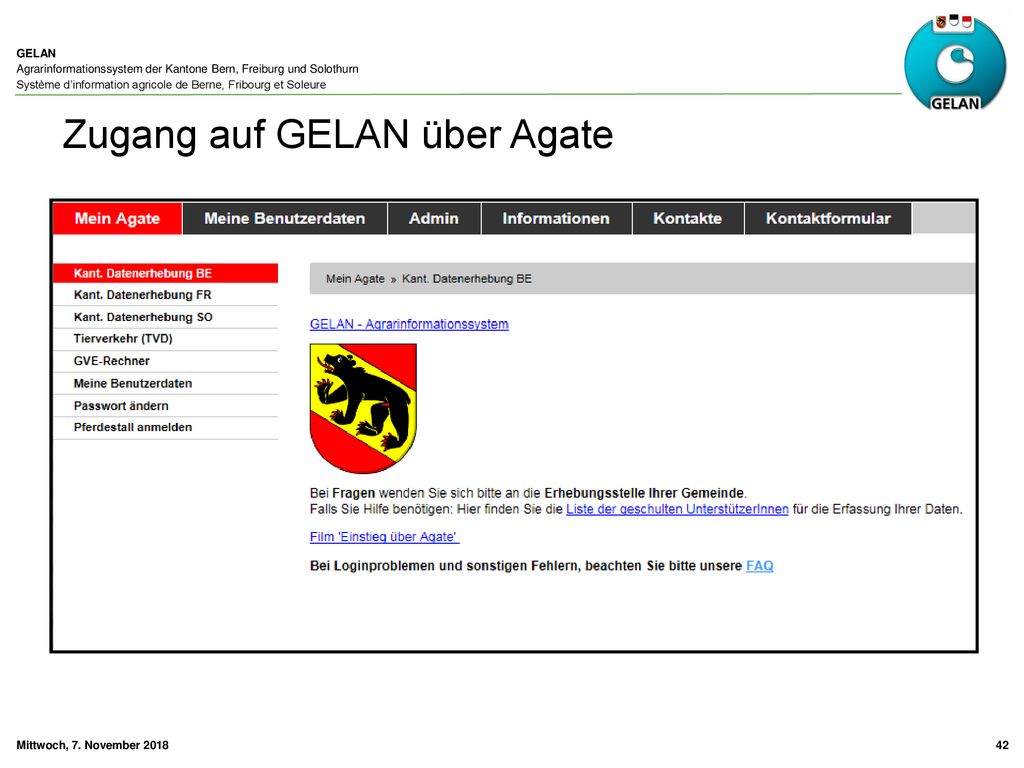Viewport: 1024px width, 768px height.
Task: Follow the GELAN - Agrarinformationssystem link
Action: click(409, 324)
